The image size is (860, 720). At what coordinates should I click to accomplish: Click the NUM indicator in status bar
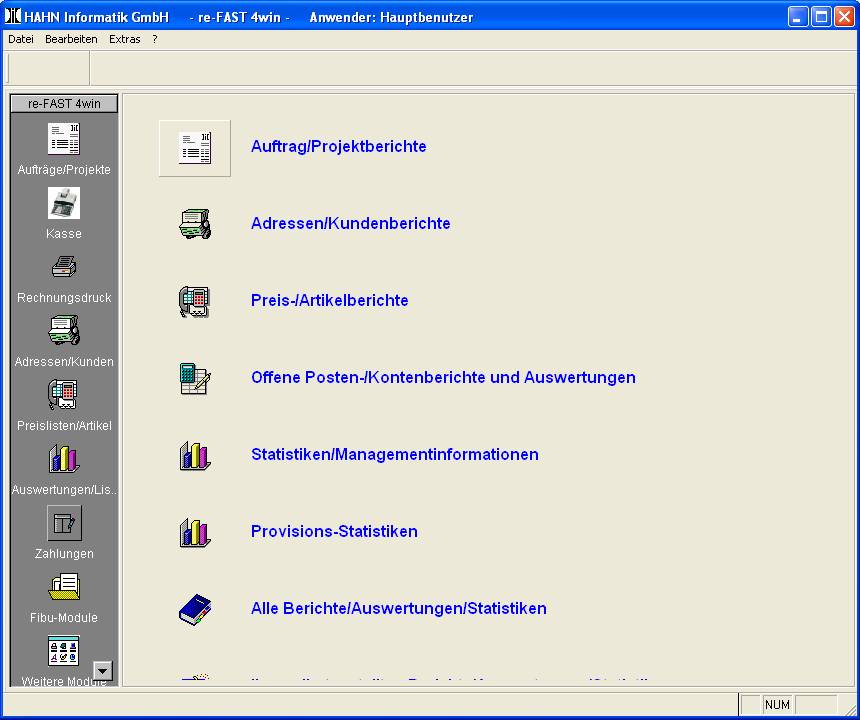pos(777,705)
